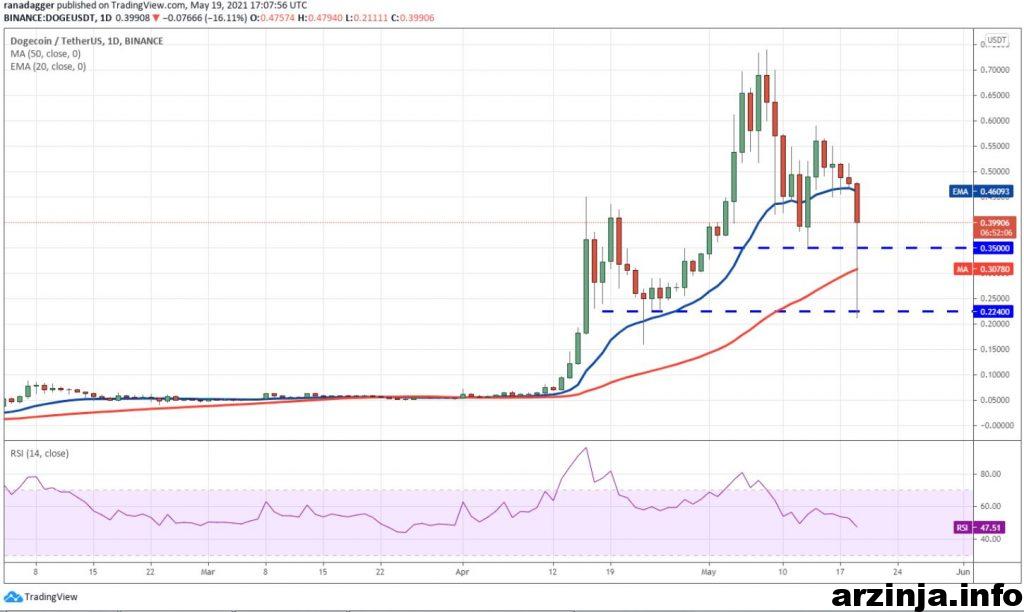Click the H:0.47940 high value in header

point(320,18)
